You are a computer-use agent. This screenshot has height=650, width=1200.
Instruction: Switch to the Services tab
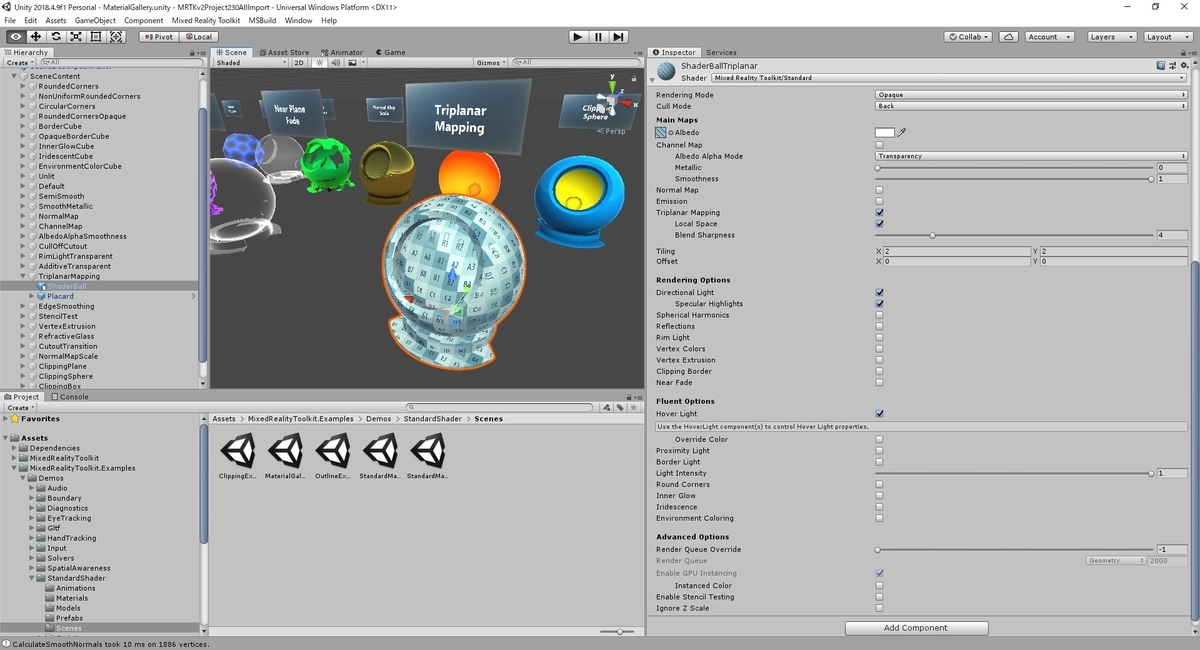(721, 52)
